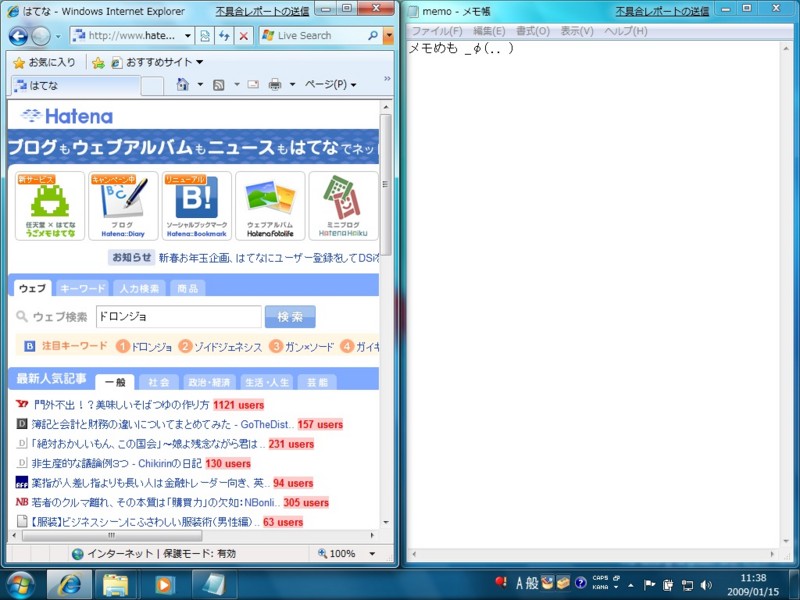This screenshot has width=800, height=600.
Task: Open Notepad from the taskbar
Action: tap(214, 585)
